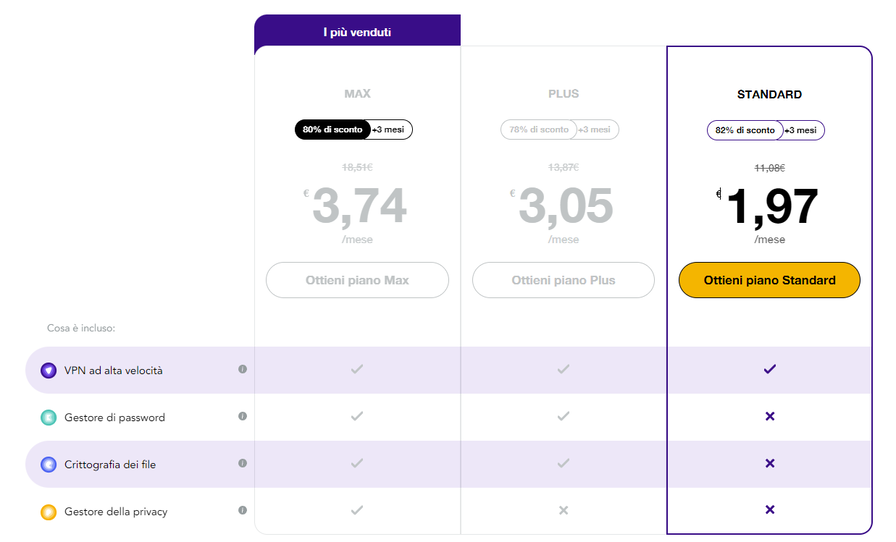The width and height of the screenshot is (896, 542).
Task: Click Ottieni piano Plus button
Action: click(x=563, y=280)
